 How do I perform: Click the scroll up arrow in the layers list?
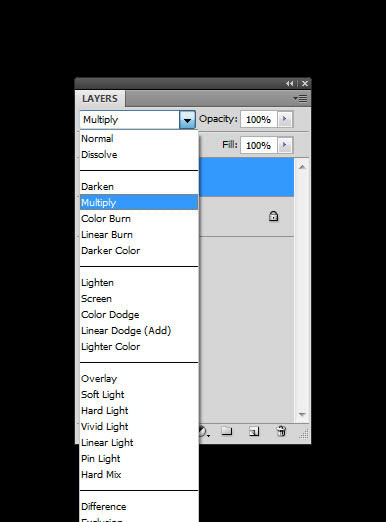[x=302, y=167]
